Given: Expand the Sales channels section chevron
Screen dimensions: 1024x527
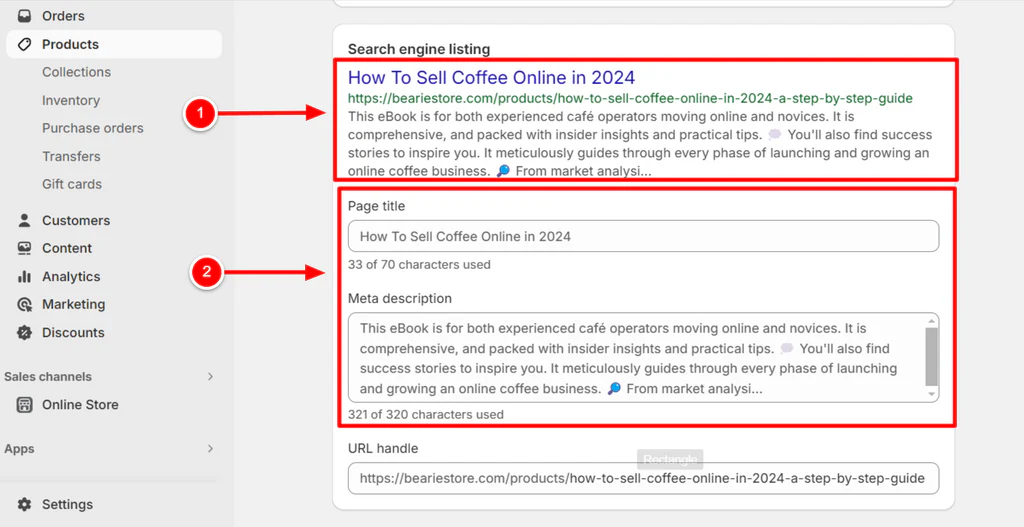Looking at the screenshot, I should coord(210,377).
